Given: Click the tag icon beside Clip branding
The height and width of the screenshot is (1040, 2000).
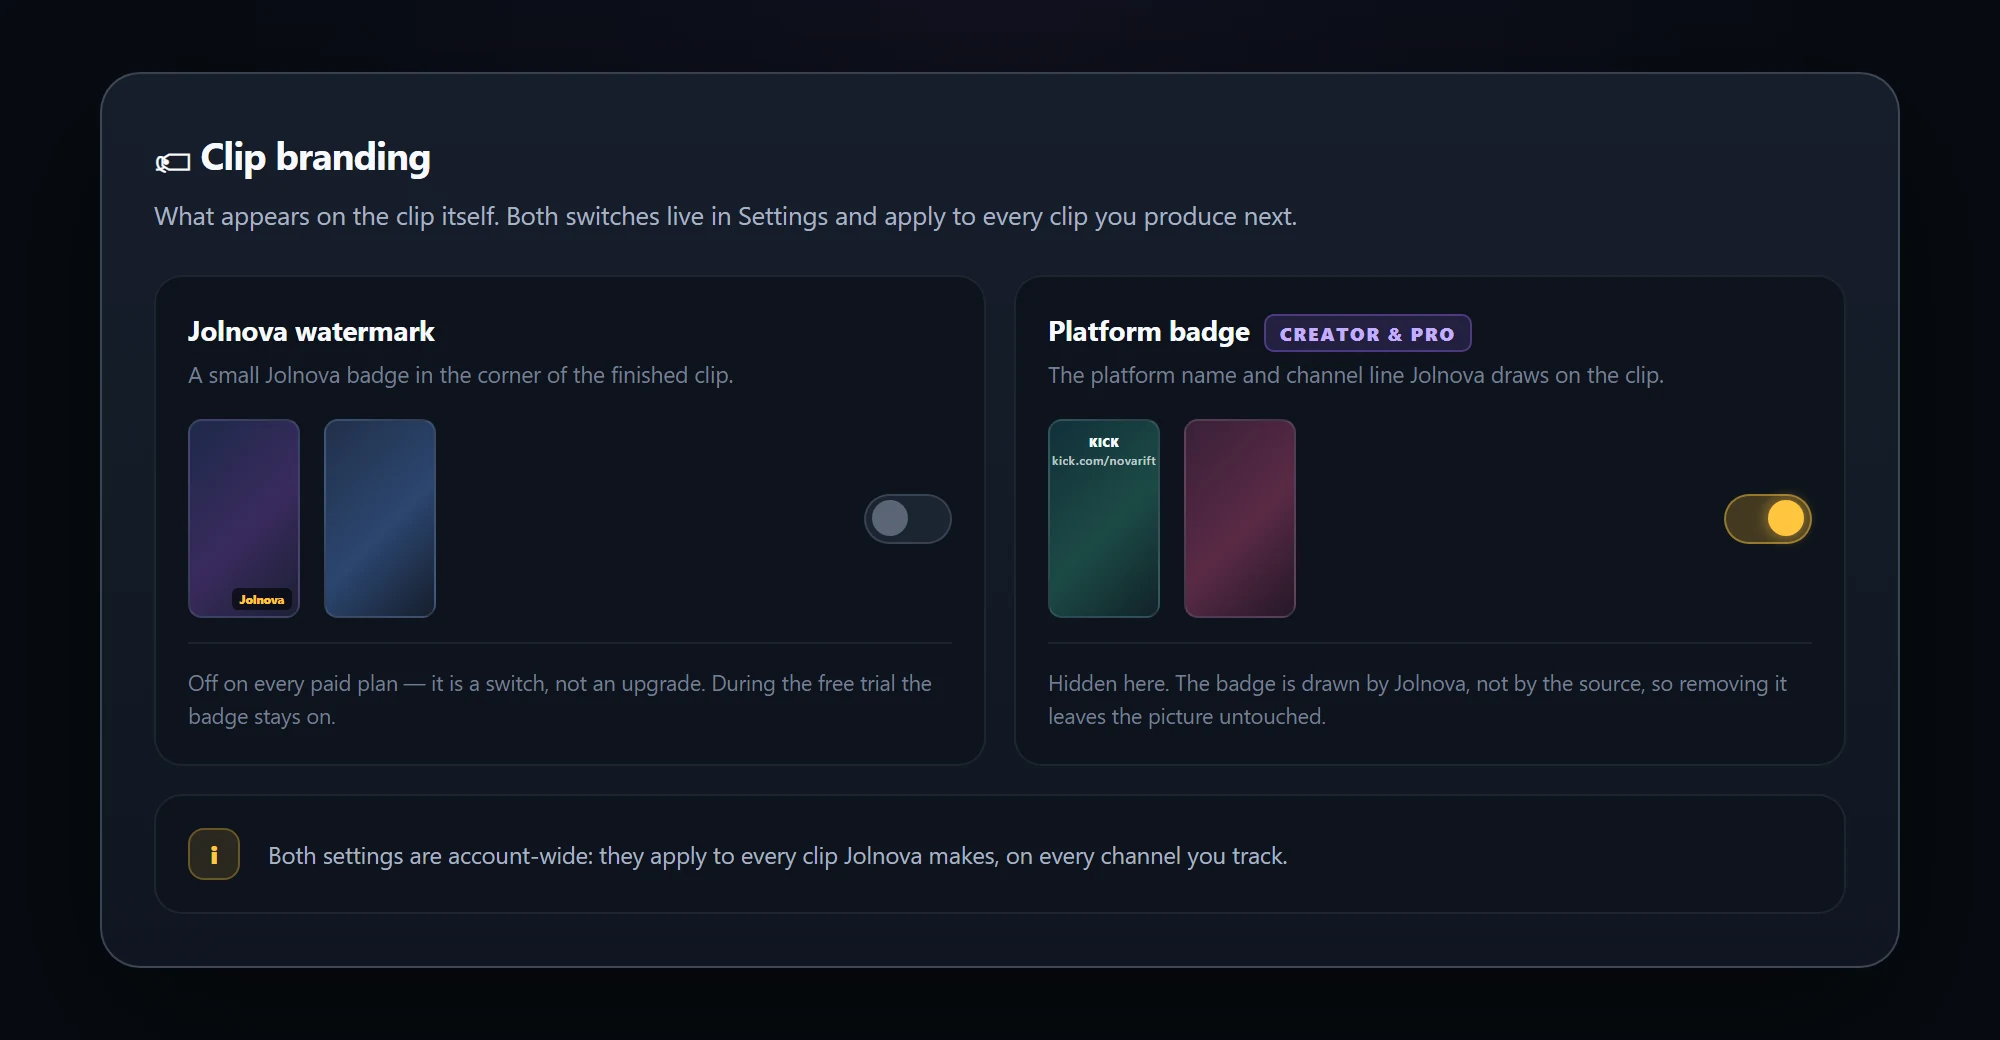Looking at the screenshot, I should [173, 161].
